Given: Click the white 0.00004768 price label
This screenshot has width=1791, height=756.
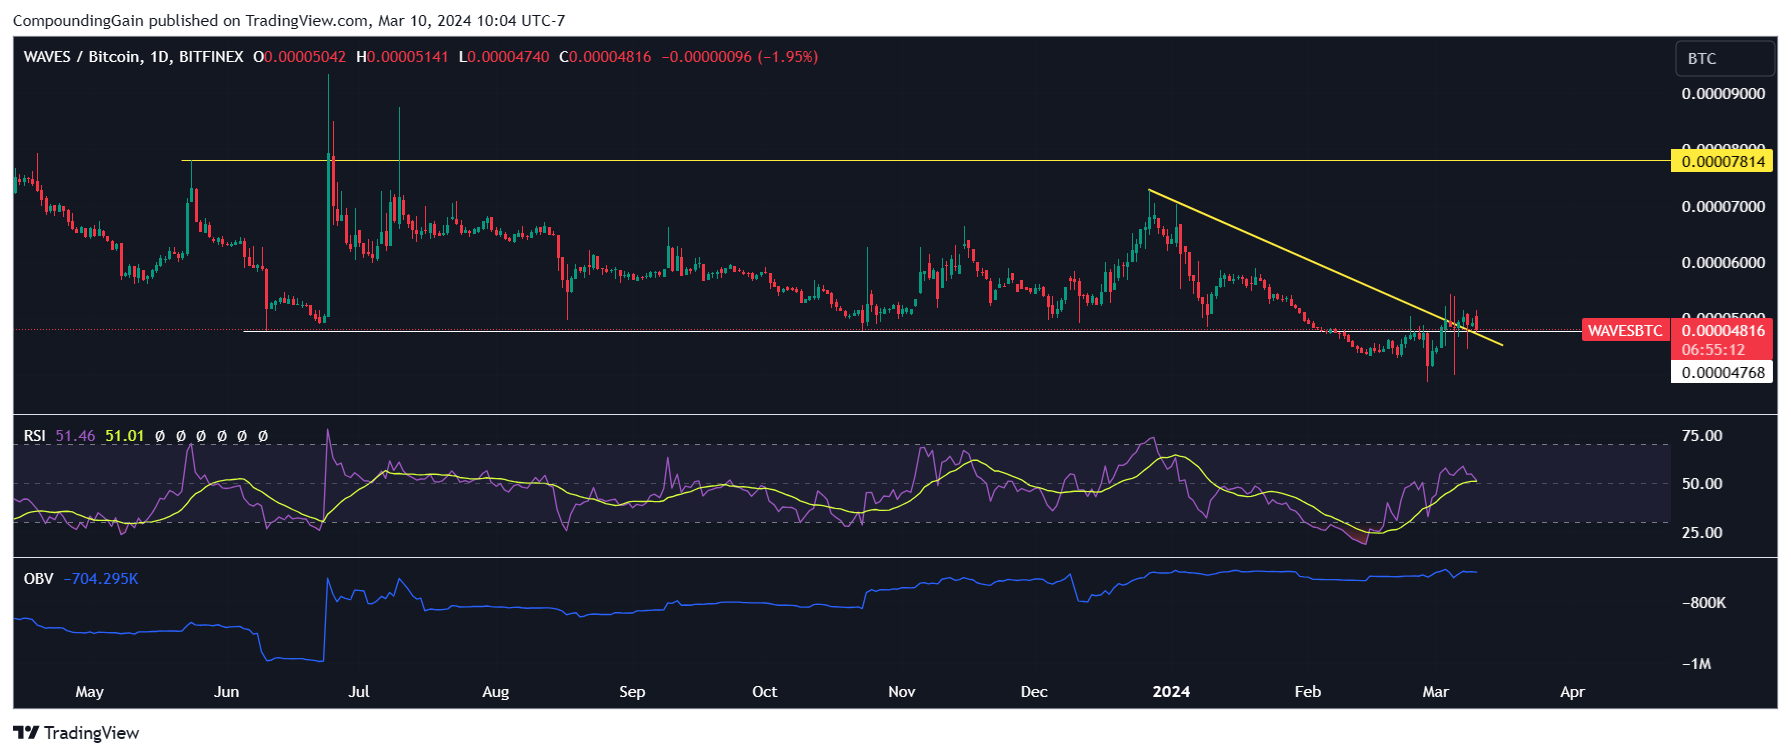Looking at the screenshot, I should coord(1721,372).
